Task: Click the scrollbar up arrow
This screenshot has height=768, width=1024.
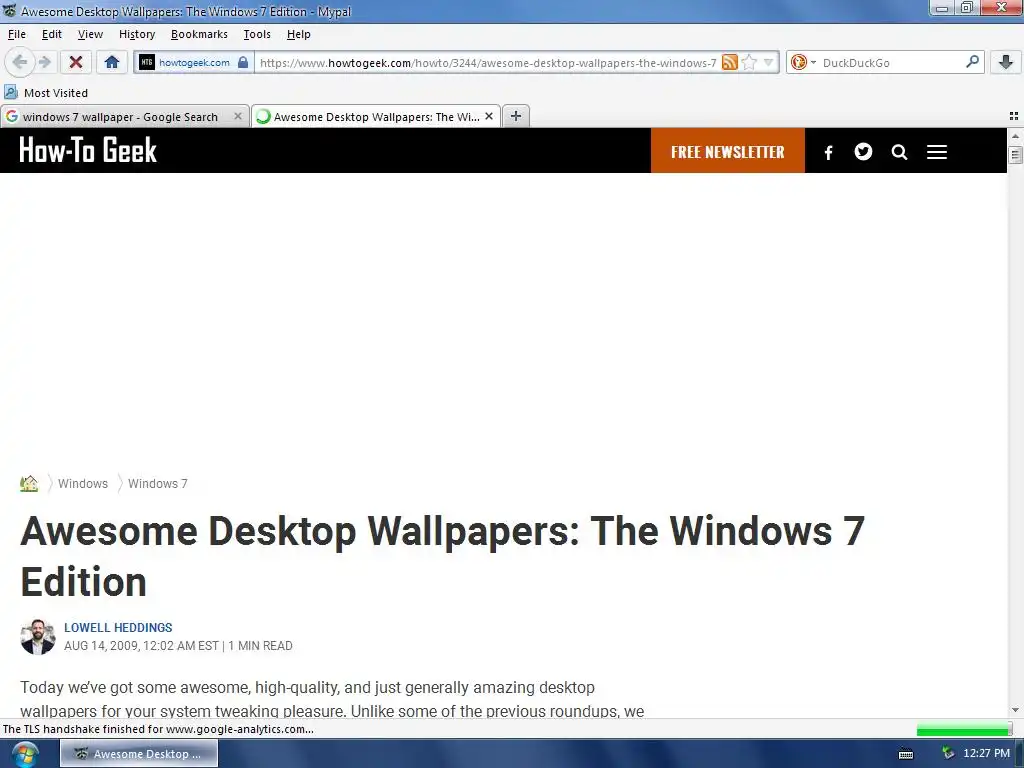Action: [1015, 136]
